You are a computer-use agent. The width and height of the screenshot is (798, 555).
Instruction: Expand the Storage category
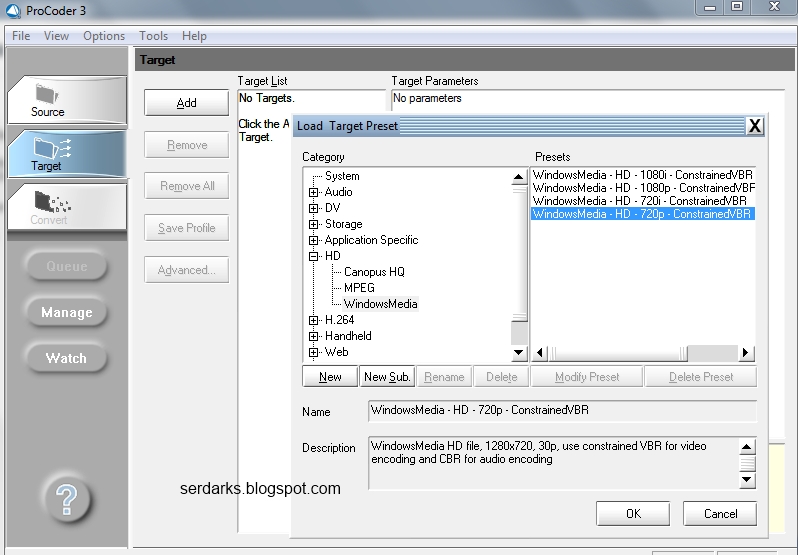click(x=314, y=224)
